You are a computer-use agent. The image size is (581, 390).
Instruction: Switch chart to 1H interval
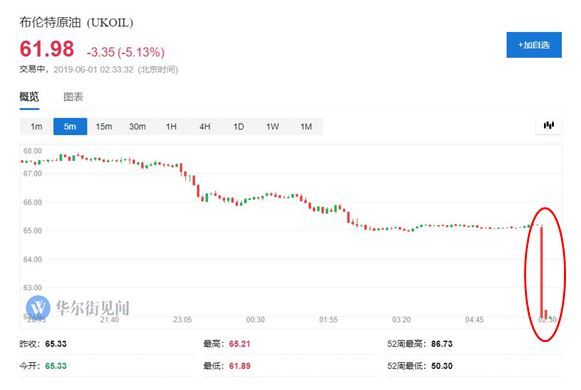171,127
